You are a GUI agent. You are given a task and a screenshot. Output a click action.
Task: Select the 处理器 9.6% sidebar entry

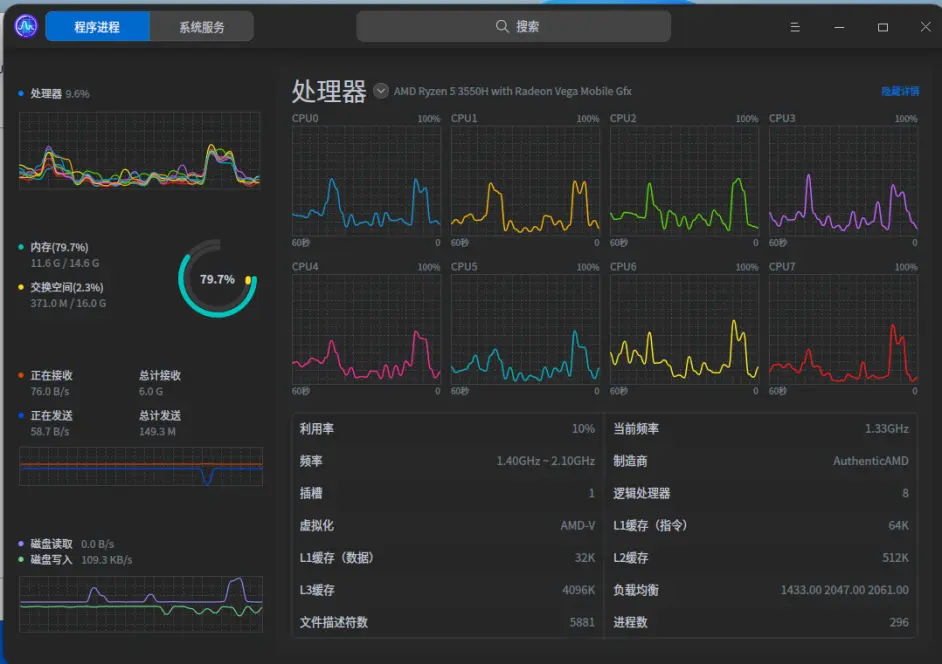tap(54, 94)
